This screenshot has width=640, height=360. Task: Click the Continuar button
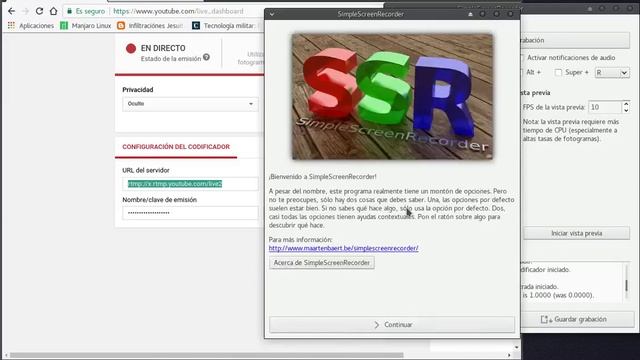392,324
